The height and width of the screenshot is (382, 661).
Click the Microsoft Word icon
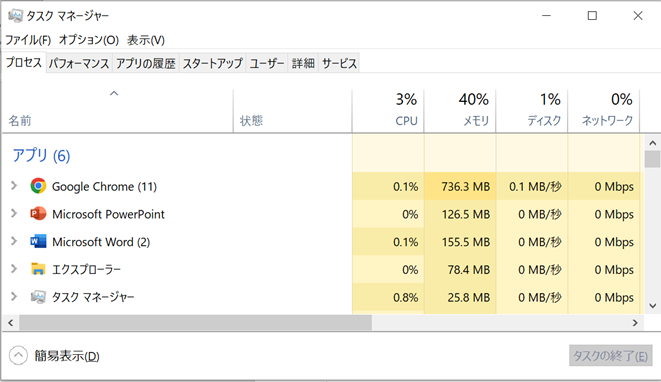(38, 242)
